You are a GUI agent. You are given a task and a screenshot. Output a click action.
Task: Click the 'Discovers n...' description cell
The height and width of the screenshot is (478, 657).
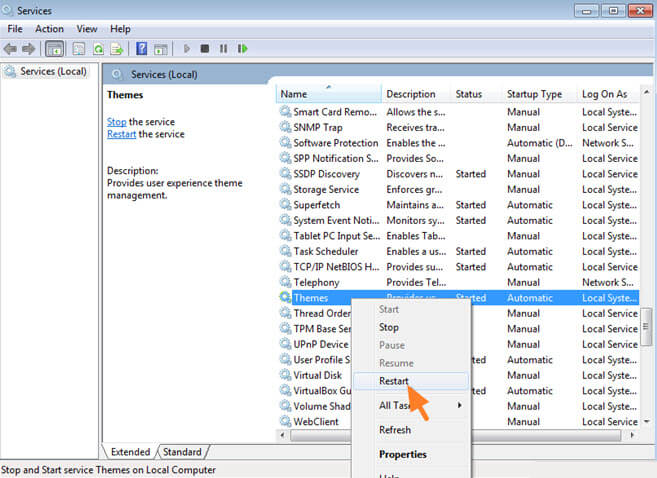pyautogui.click(x=414, y=173)
